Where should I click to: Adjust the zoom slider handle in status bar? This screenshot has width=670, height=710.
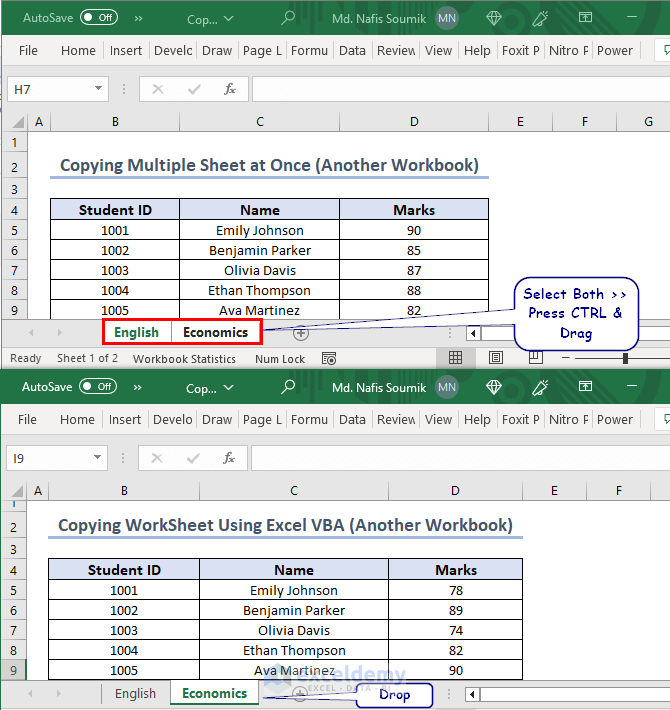pyautogui.click(x=625, y=358)
